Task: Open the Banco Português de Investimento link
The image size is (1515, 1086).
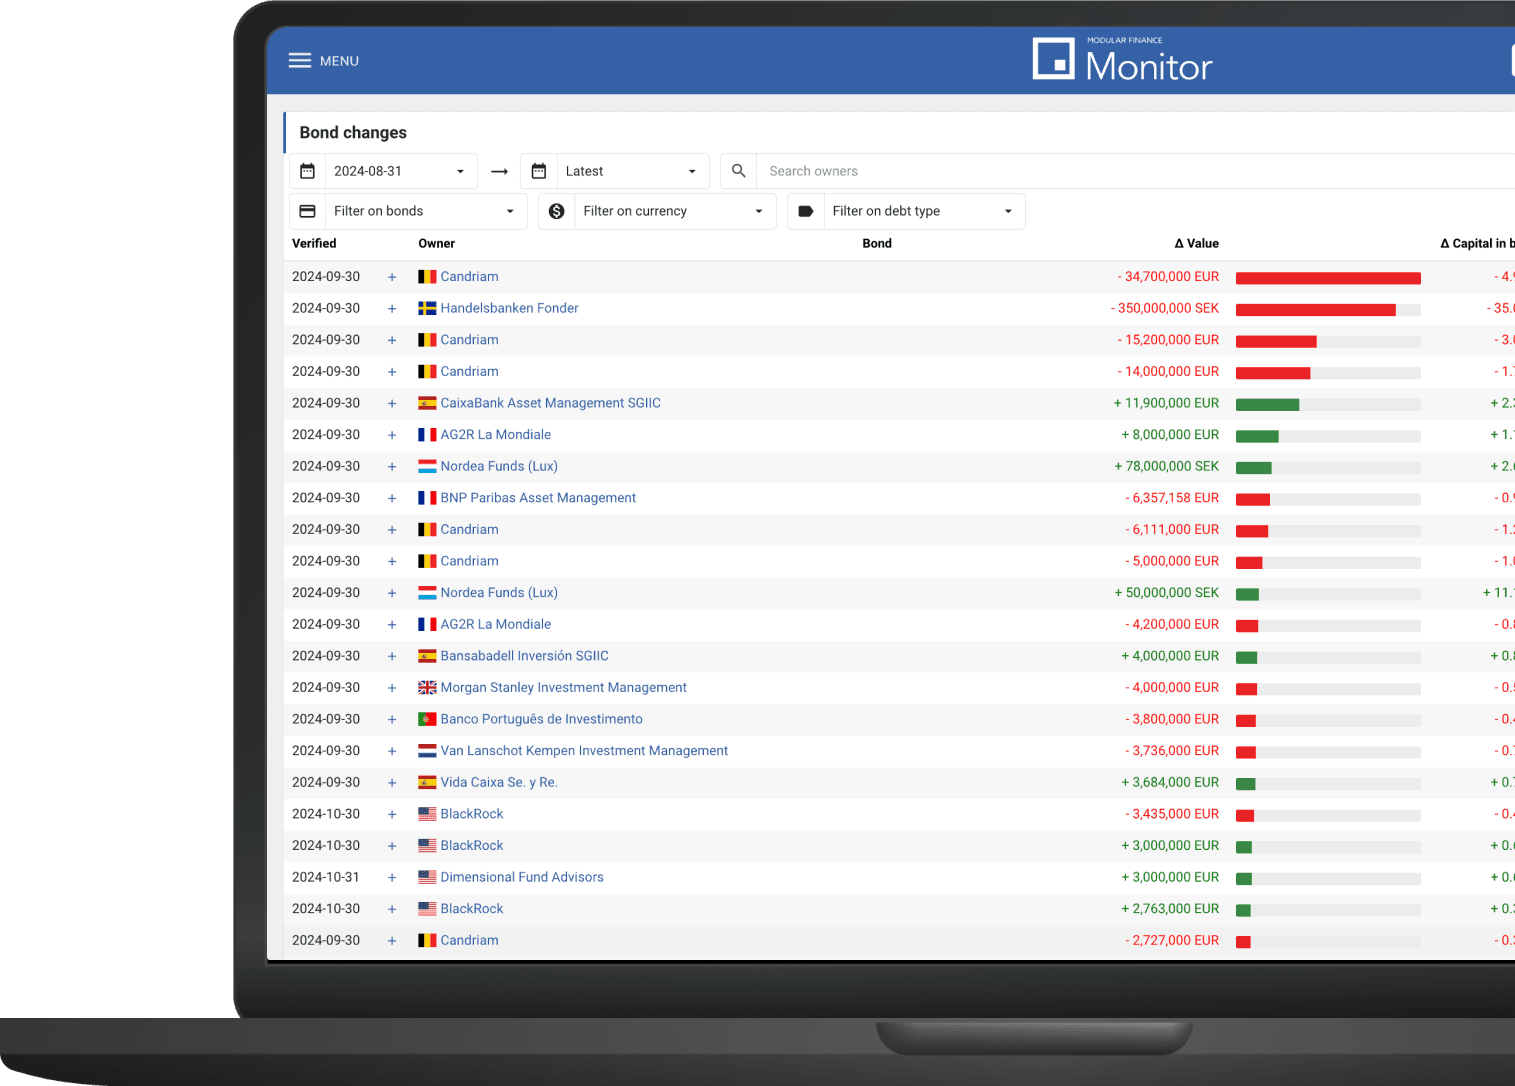Action: (541, 719)
